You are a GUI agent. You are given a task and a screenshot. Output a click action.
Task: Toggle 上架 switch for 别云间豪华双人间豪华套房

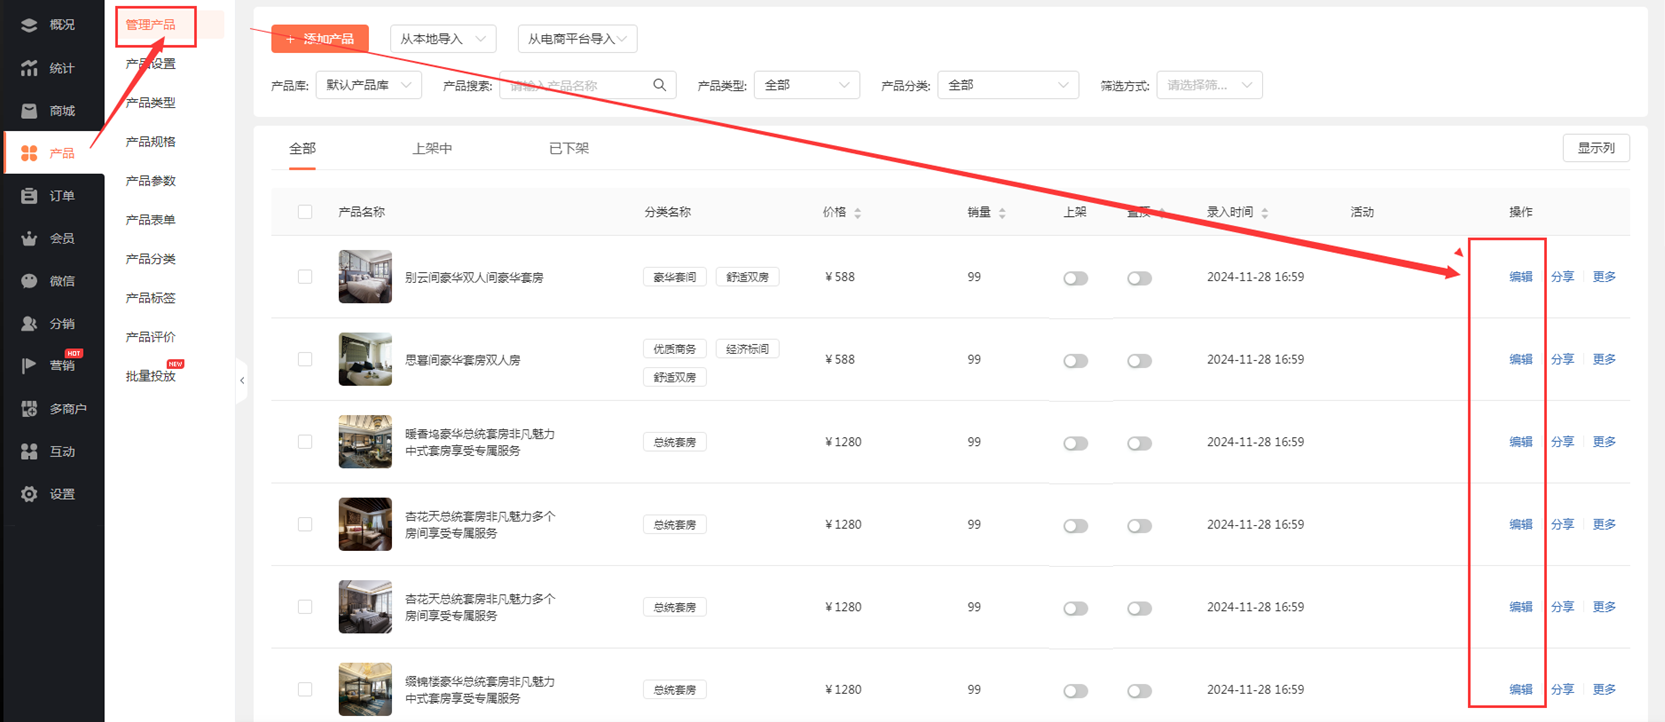pyautogui.click(x=1075, y=278)
